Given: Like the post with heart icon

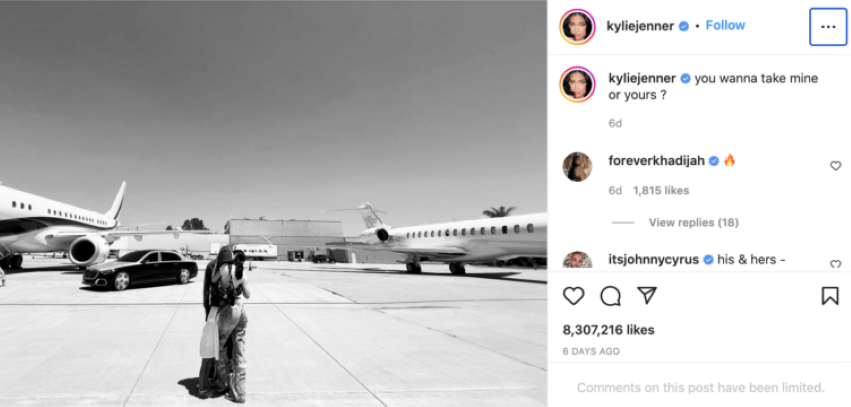Looking at the screenshot, I should click(573, 296).
